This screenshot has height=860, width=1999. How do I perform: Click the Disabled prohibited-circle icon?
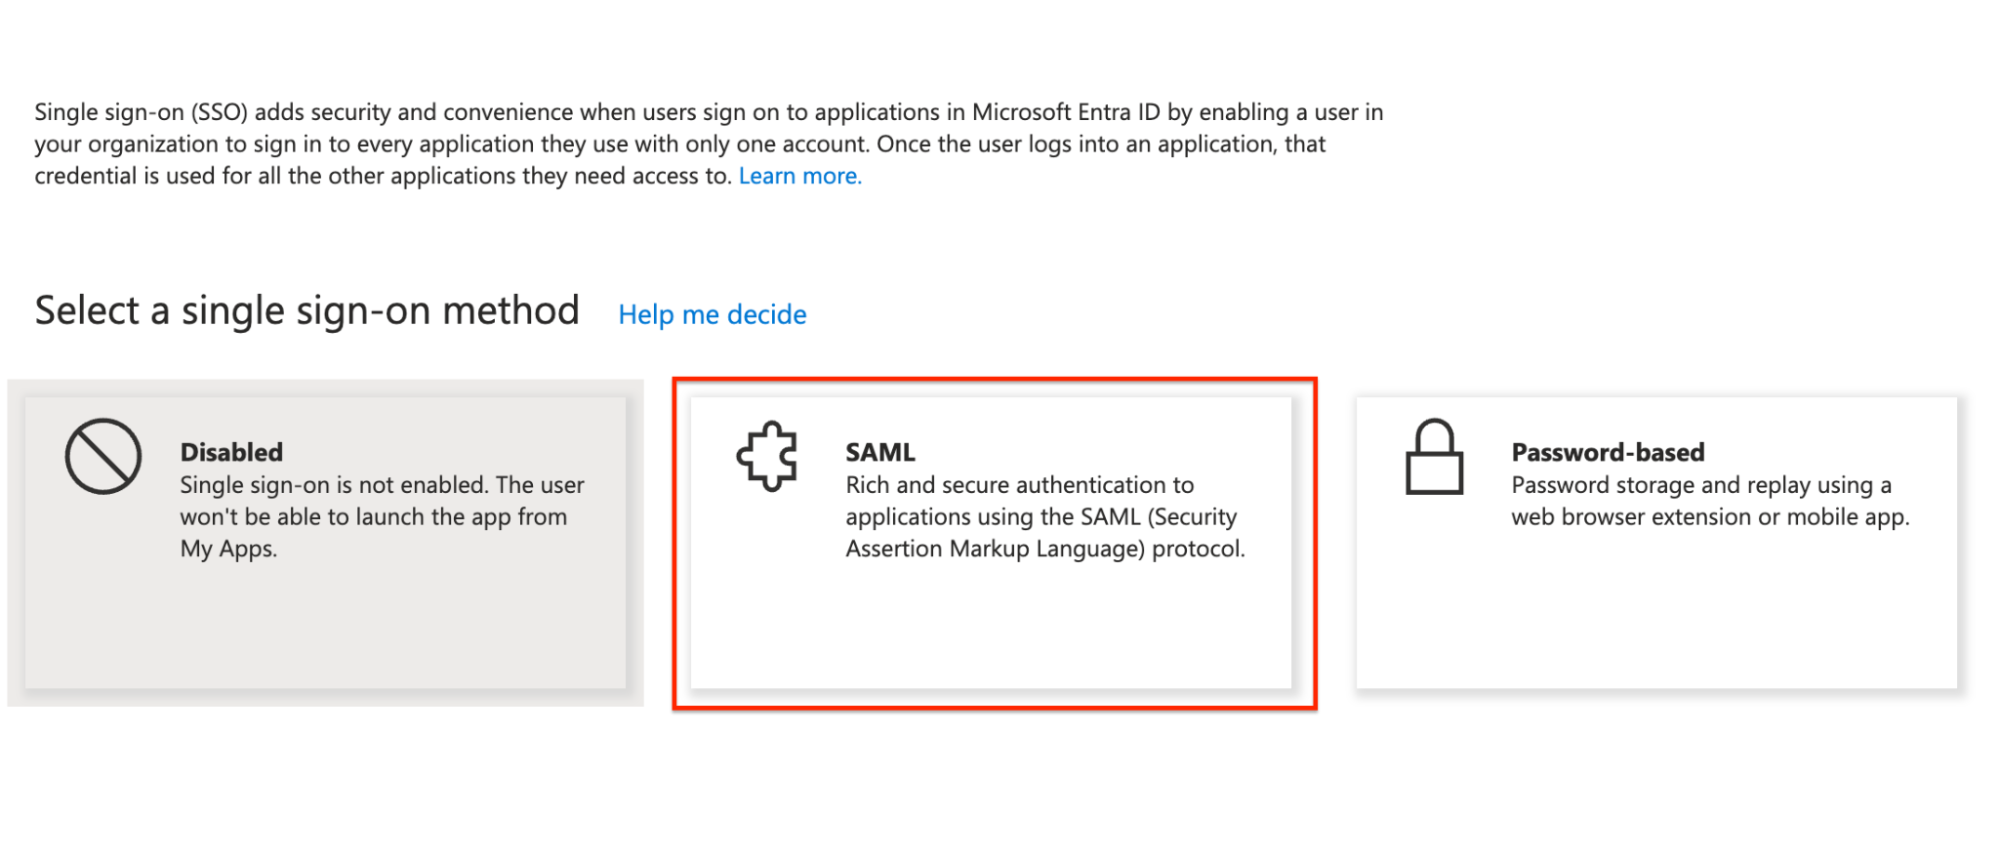[103, 456]
